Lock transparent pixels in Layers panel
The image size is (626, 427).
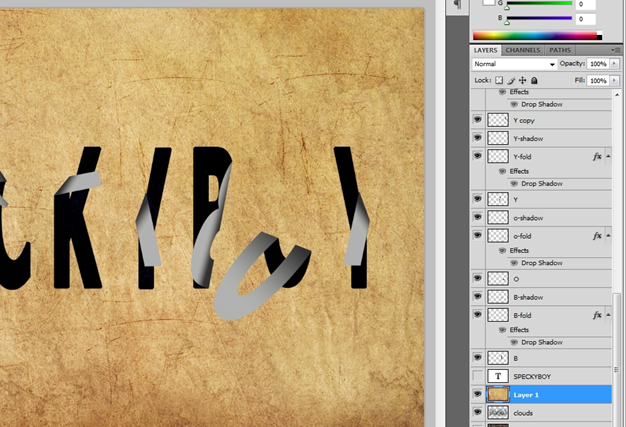(499, 81)
